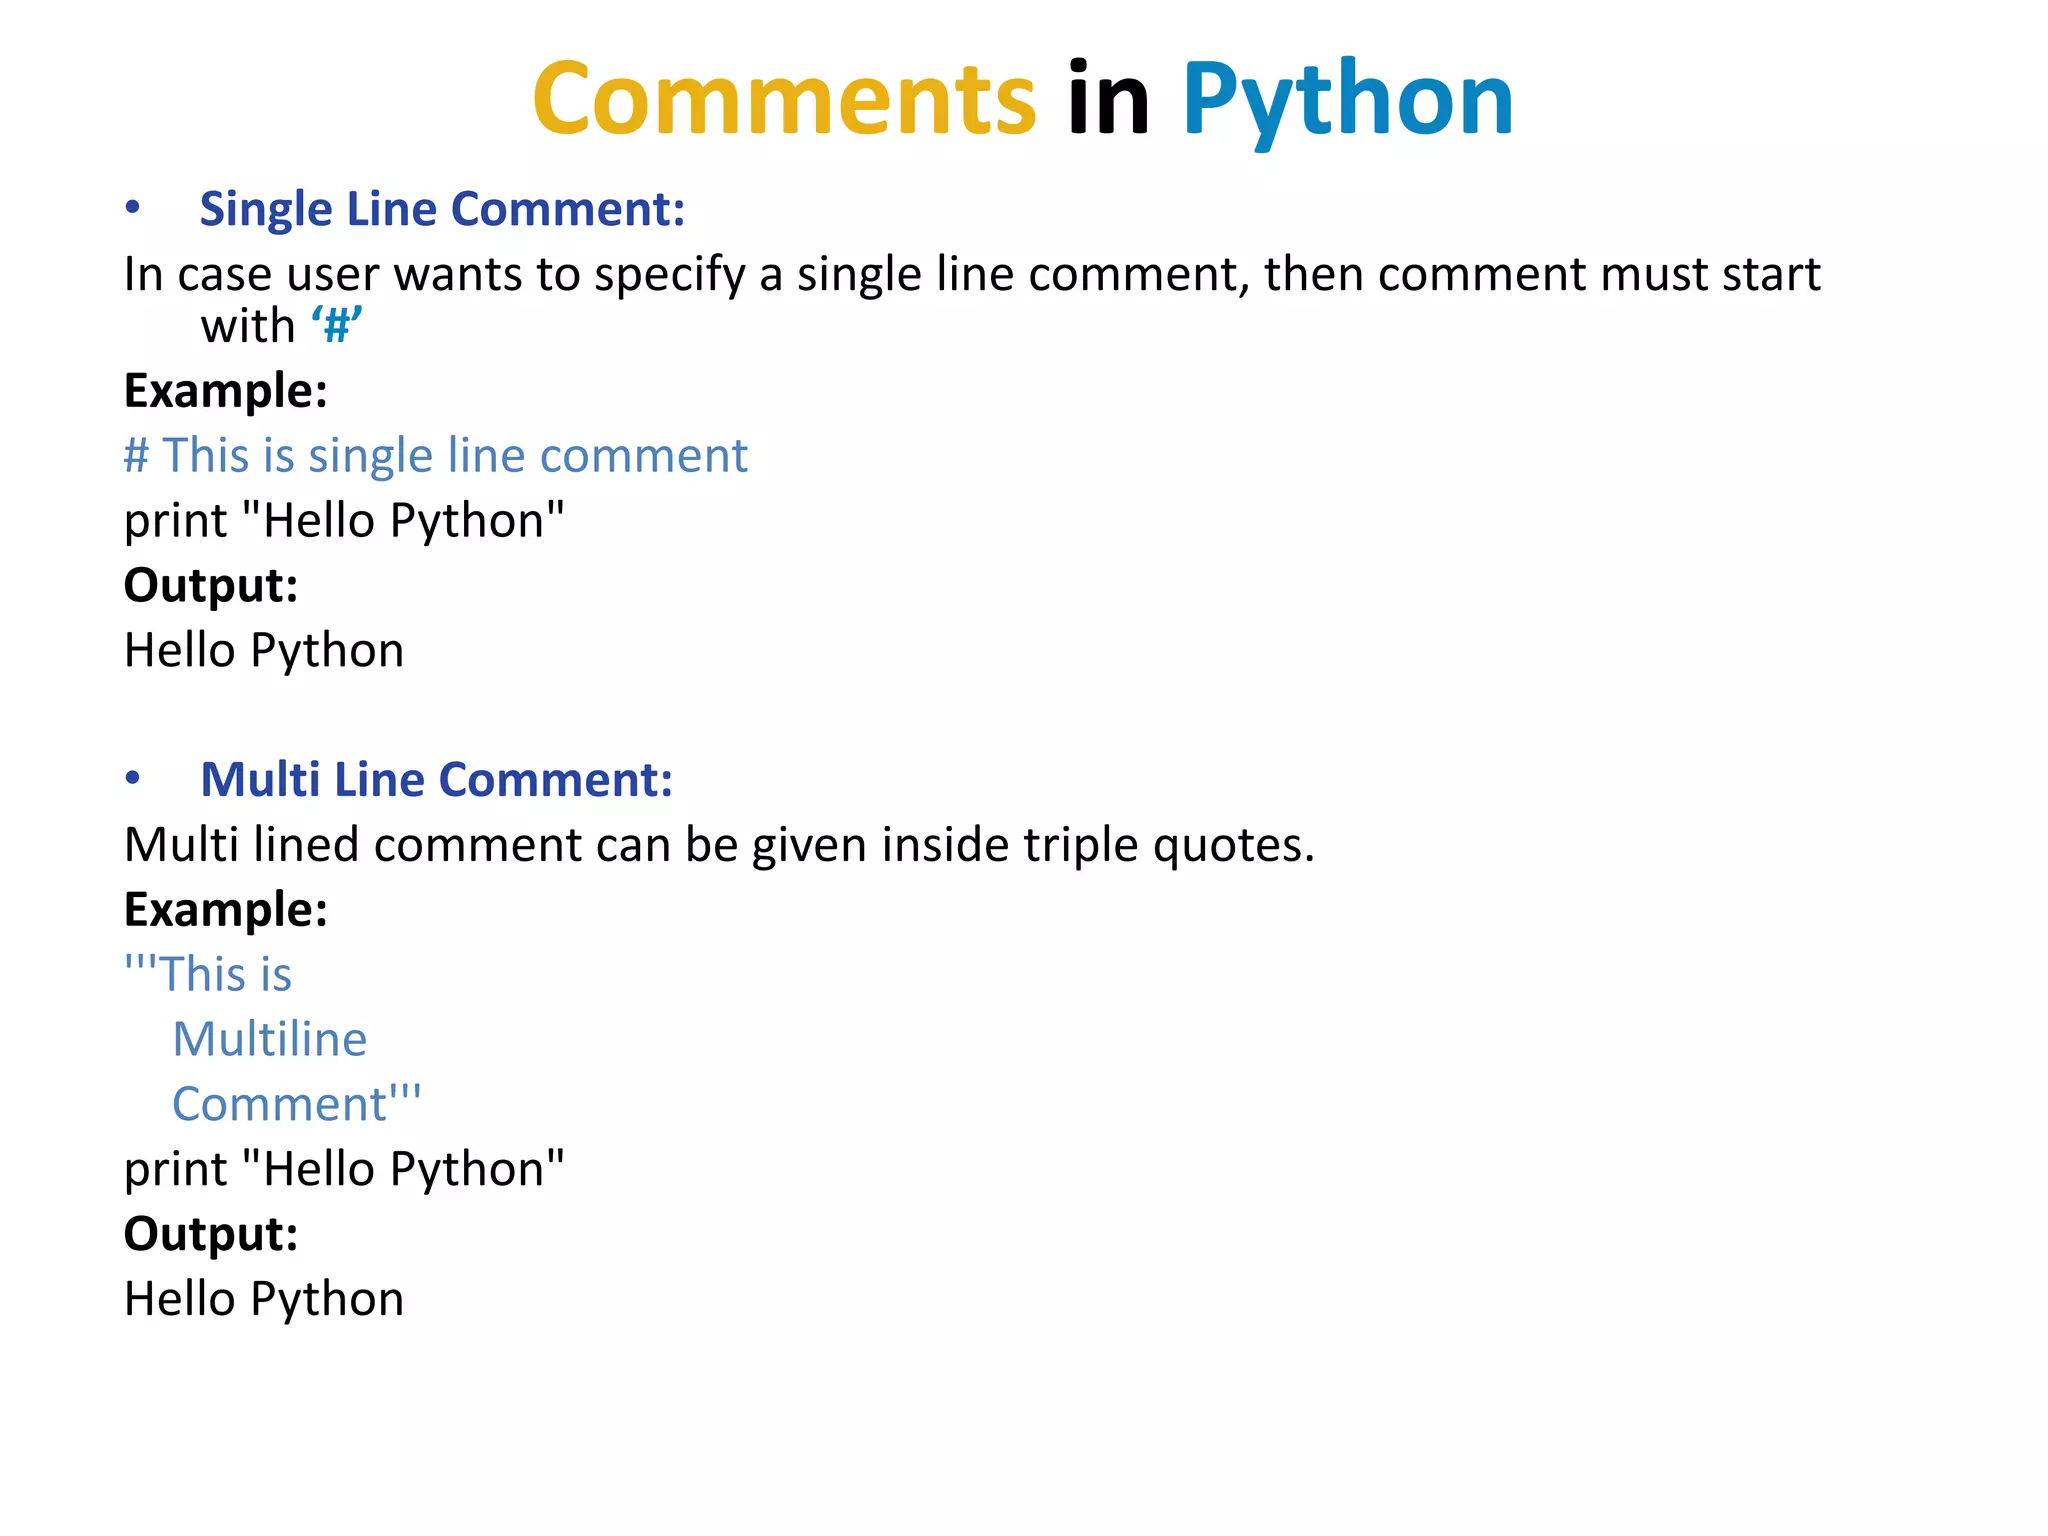Screen dimensions: 2048x1536
Task: Click the second print "Hello Python" line
Action: (x=344, y=1169)
